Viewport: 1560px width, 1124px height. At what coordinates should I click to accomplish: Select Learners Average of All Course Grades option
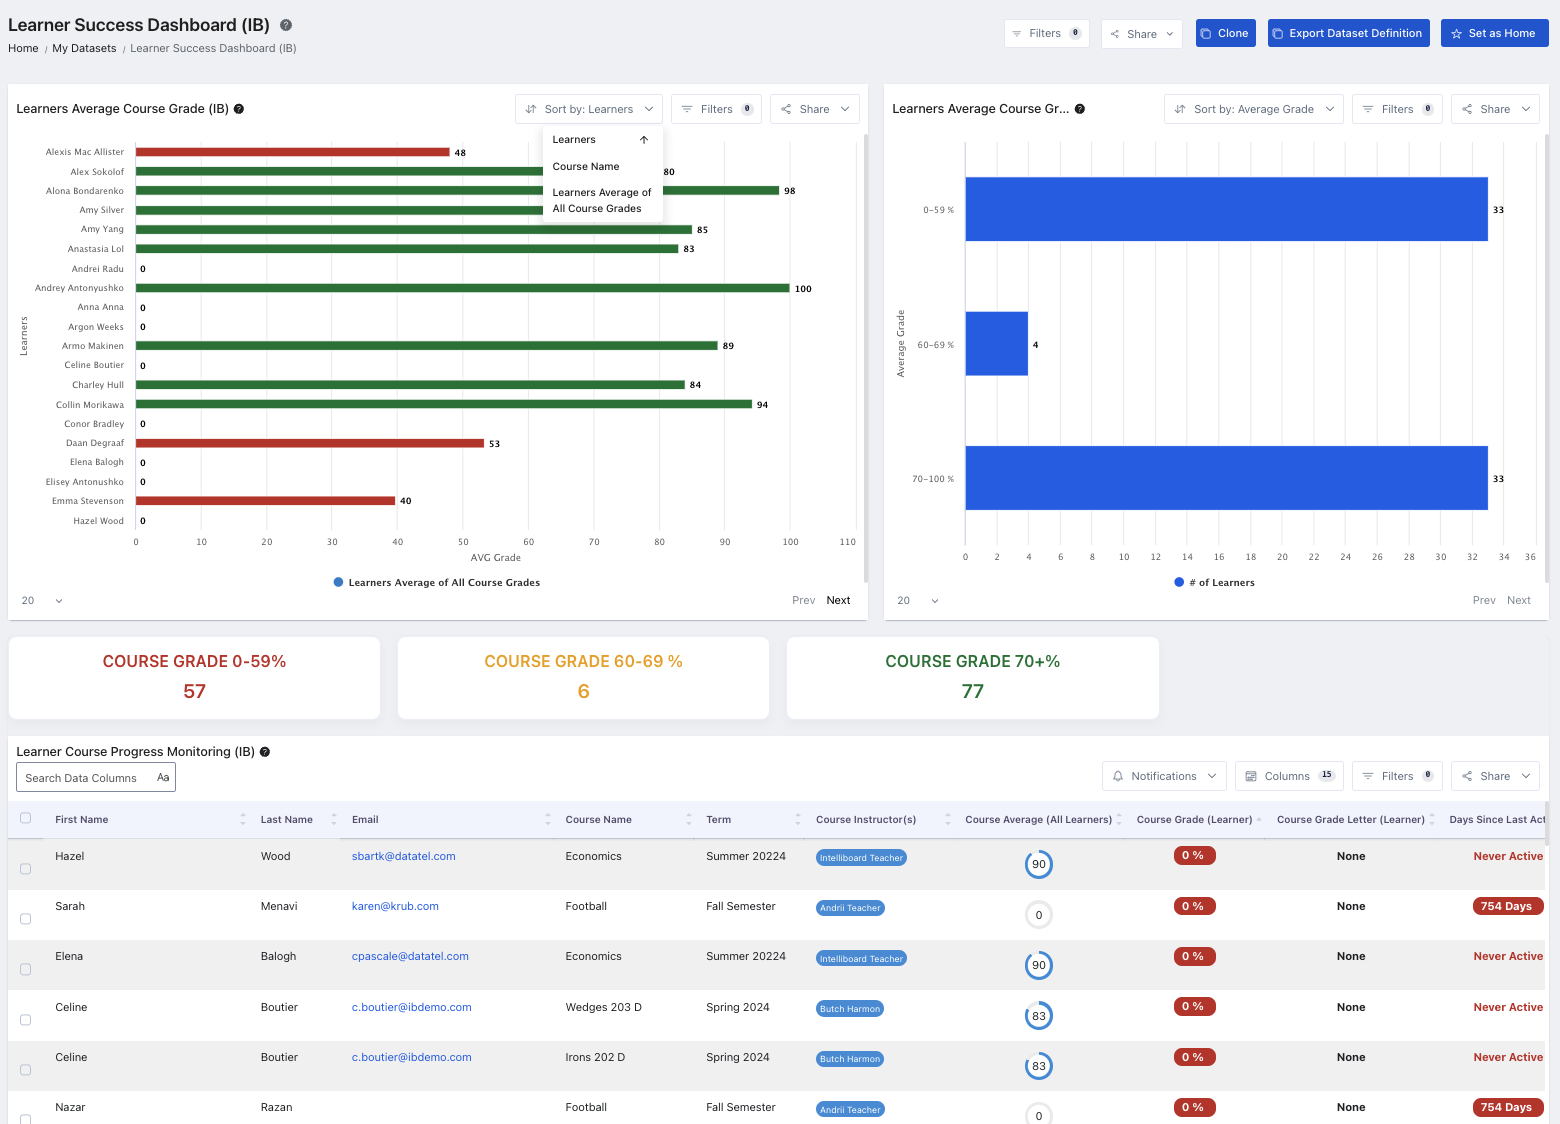(601, 201)
